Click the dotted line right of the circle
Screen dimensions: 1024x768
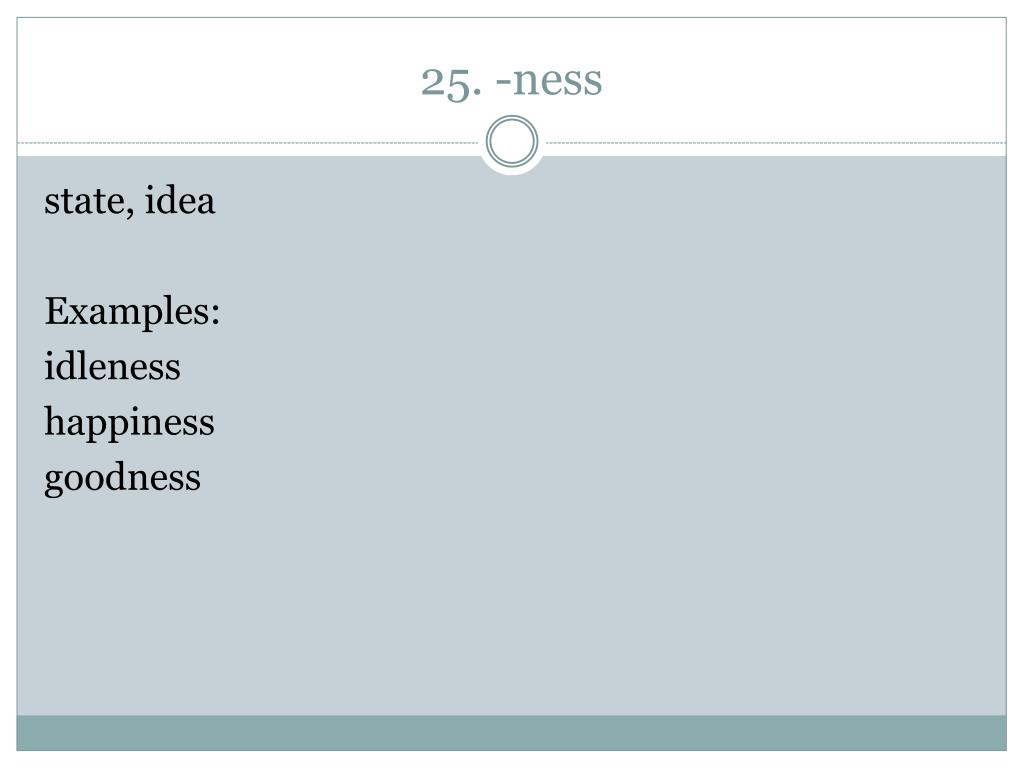click(x=776, y=142)
